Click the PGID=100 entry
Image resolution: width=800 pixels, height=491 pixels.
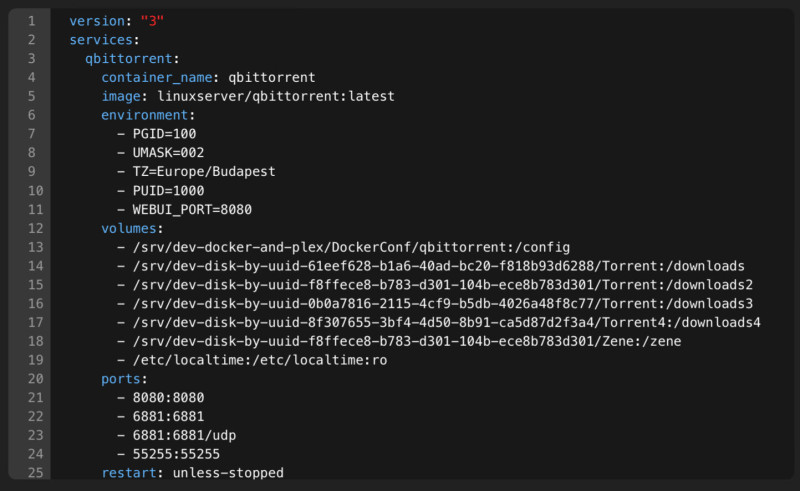click(x=164, y=134)
